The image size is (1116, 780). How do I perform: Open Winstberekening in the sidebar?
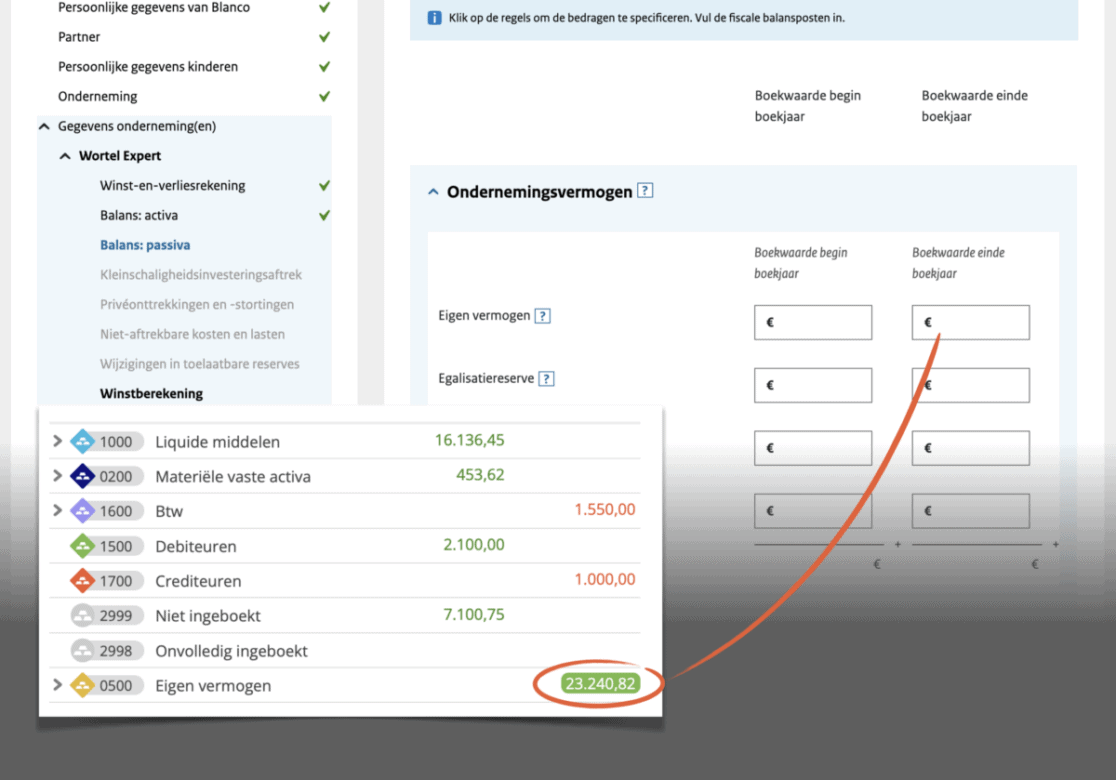pos(152,394)
